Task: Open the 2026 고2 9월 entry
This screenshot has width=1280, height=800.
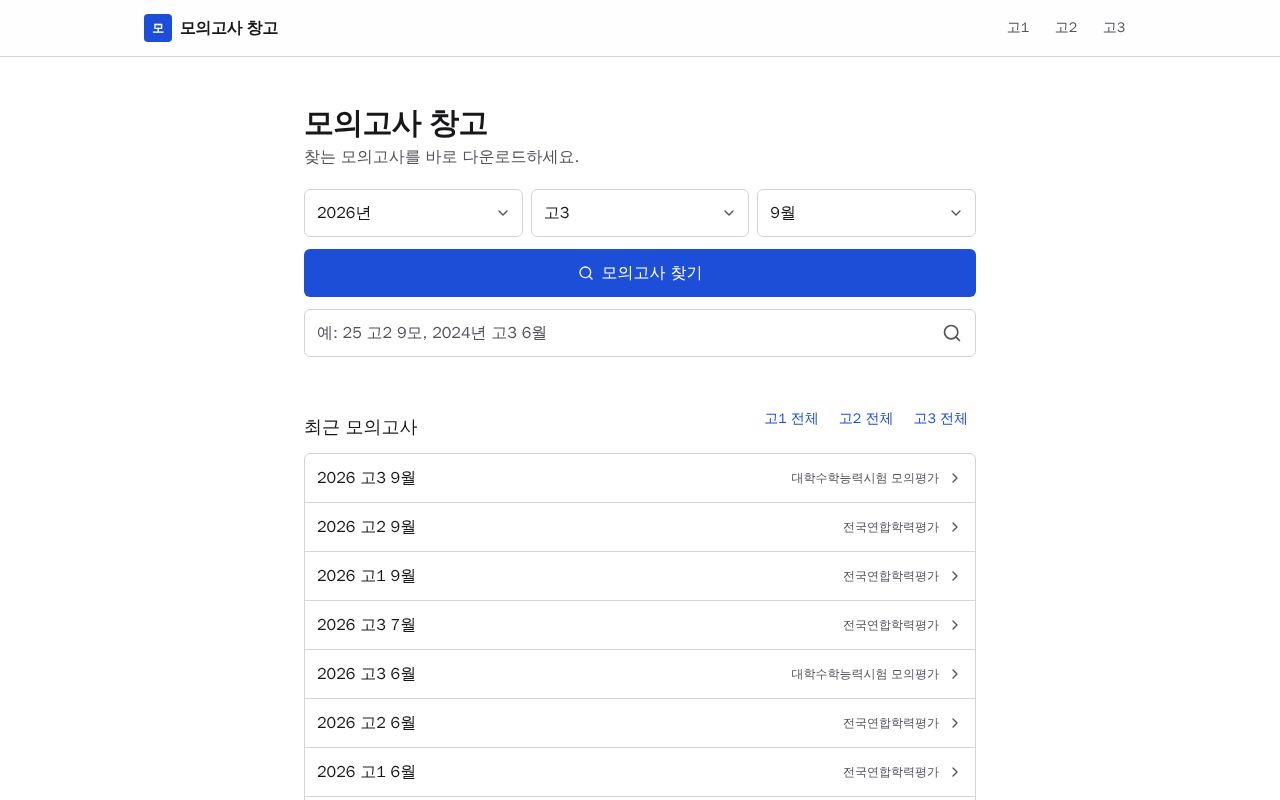Action: 640,527
